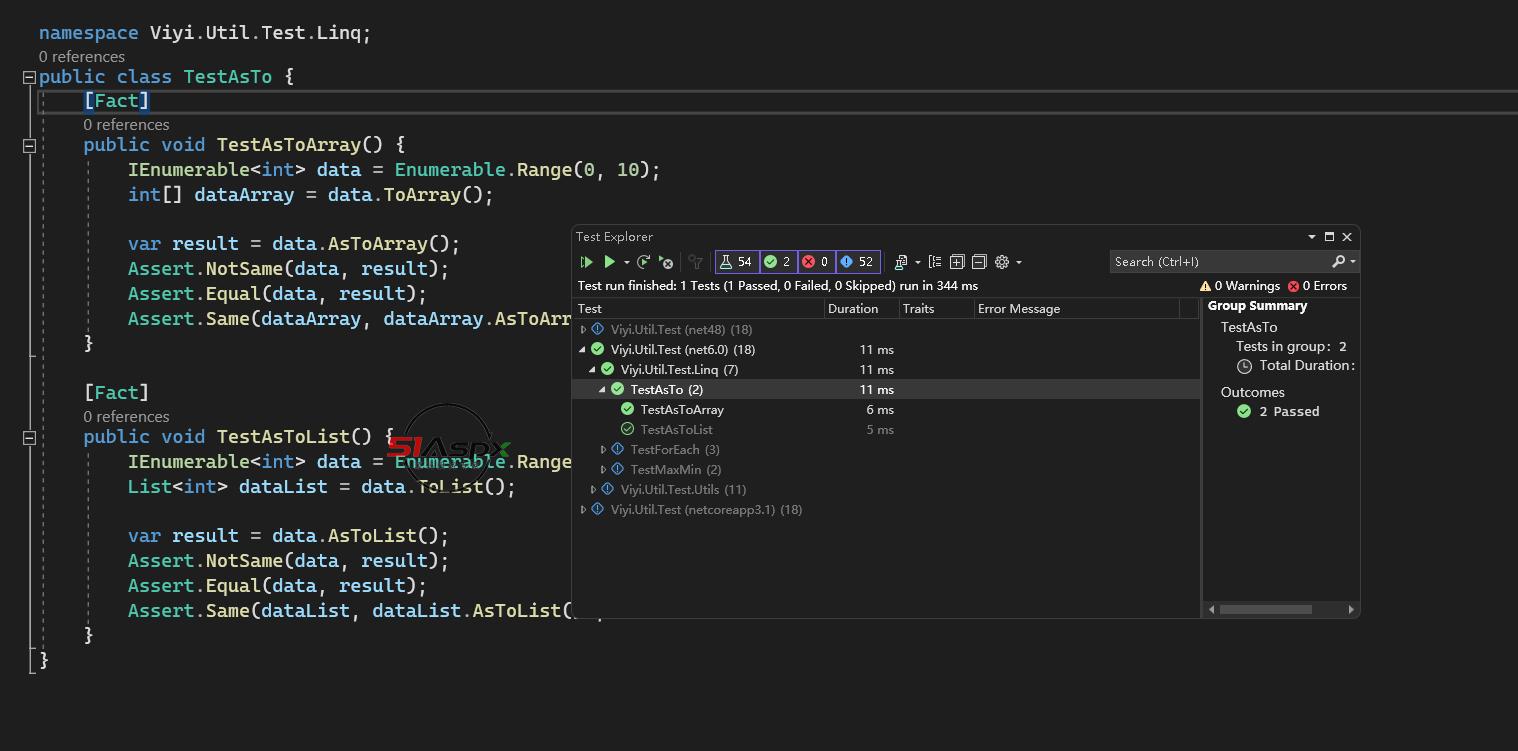Image resolution: width=1518 pixels, height=751 pixels.
Task: Repeat the last test run
Action: click(x=644, y=262)
